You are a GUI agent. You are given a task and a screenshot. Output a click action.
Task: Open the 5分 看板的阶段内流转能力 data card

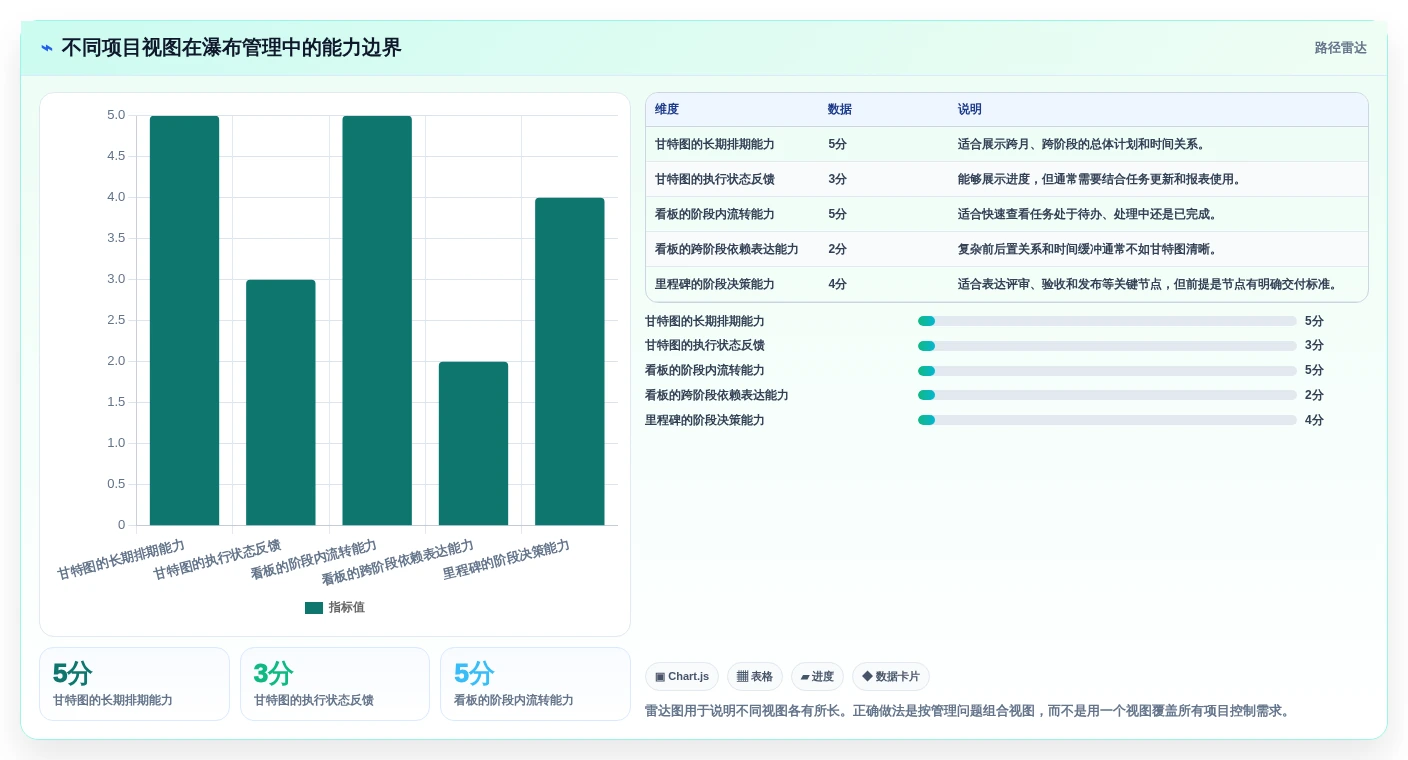click(535, 684)
